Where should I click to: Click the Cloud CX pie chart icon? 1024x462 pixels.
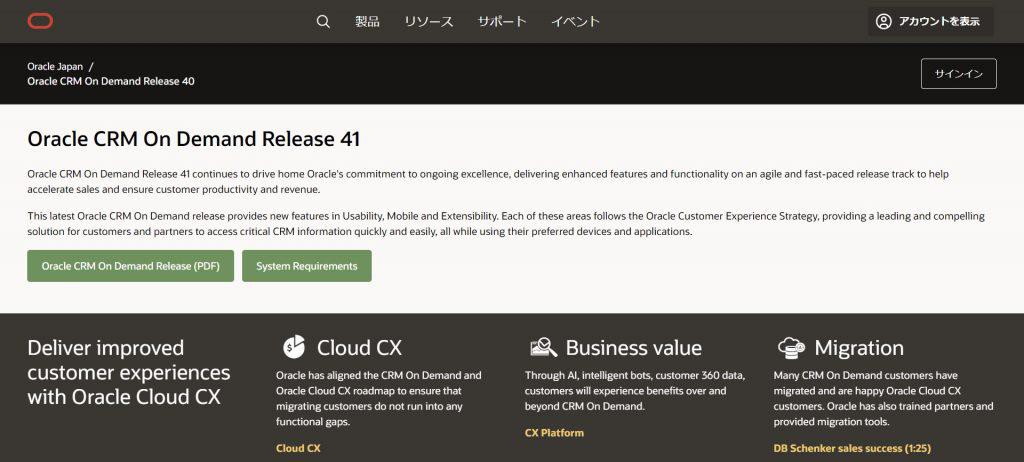(294, 347)
